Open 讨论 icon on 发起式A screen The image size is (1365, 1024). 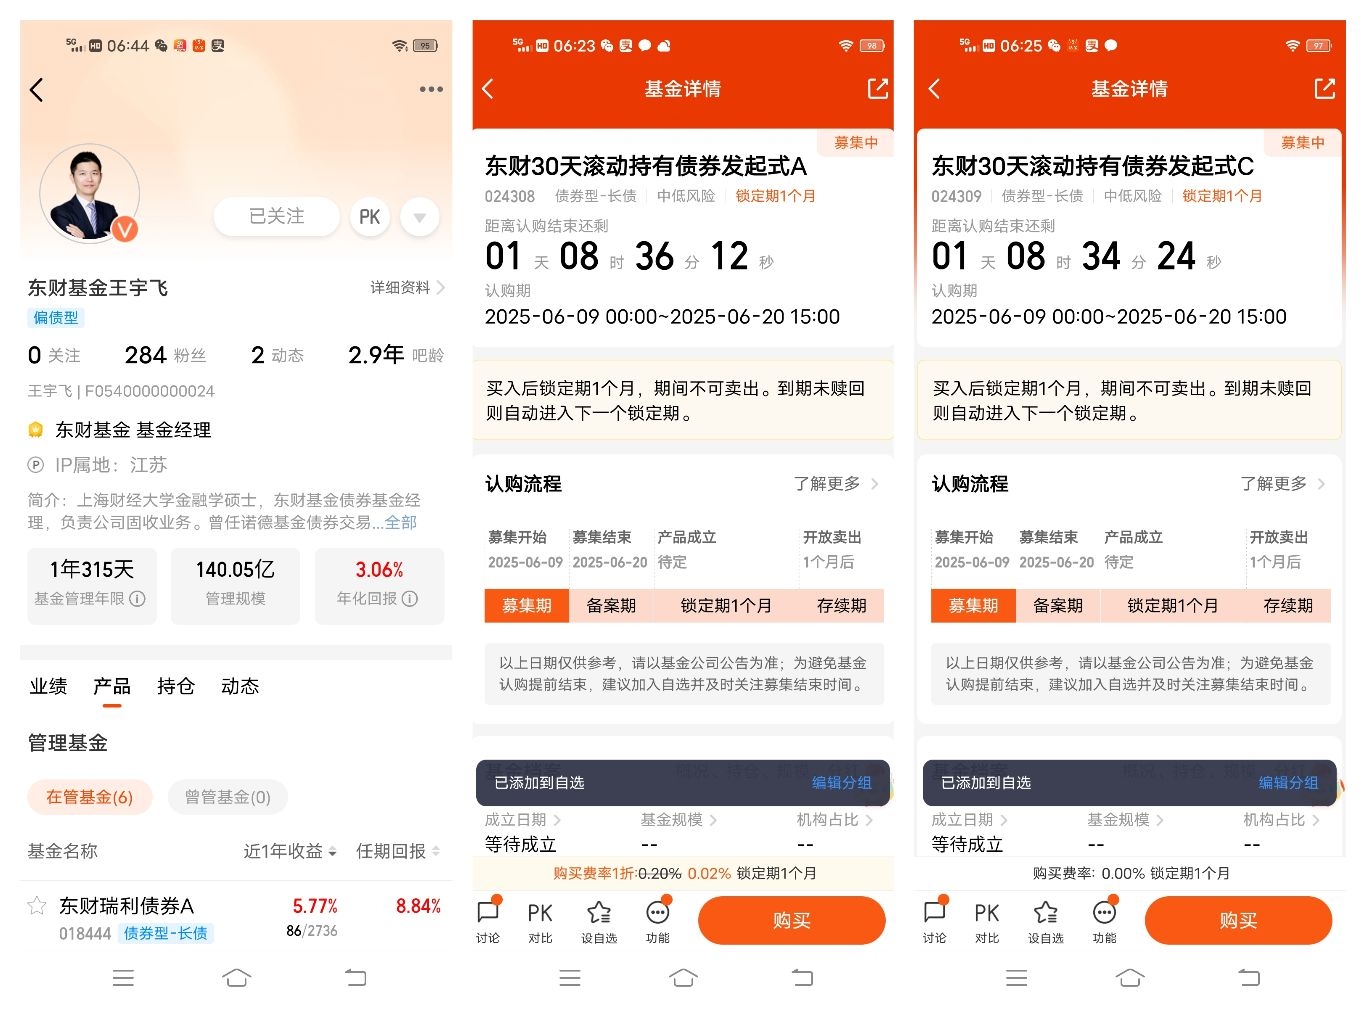click(x=488, y=921)
